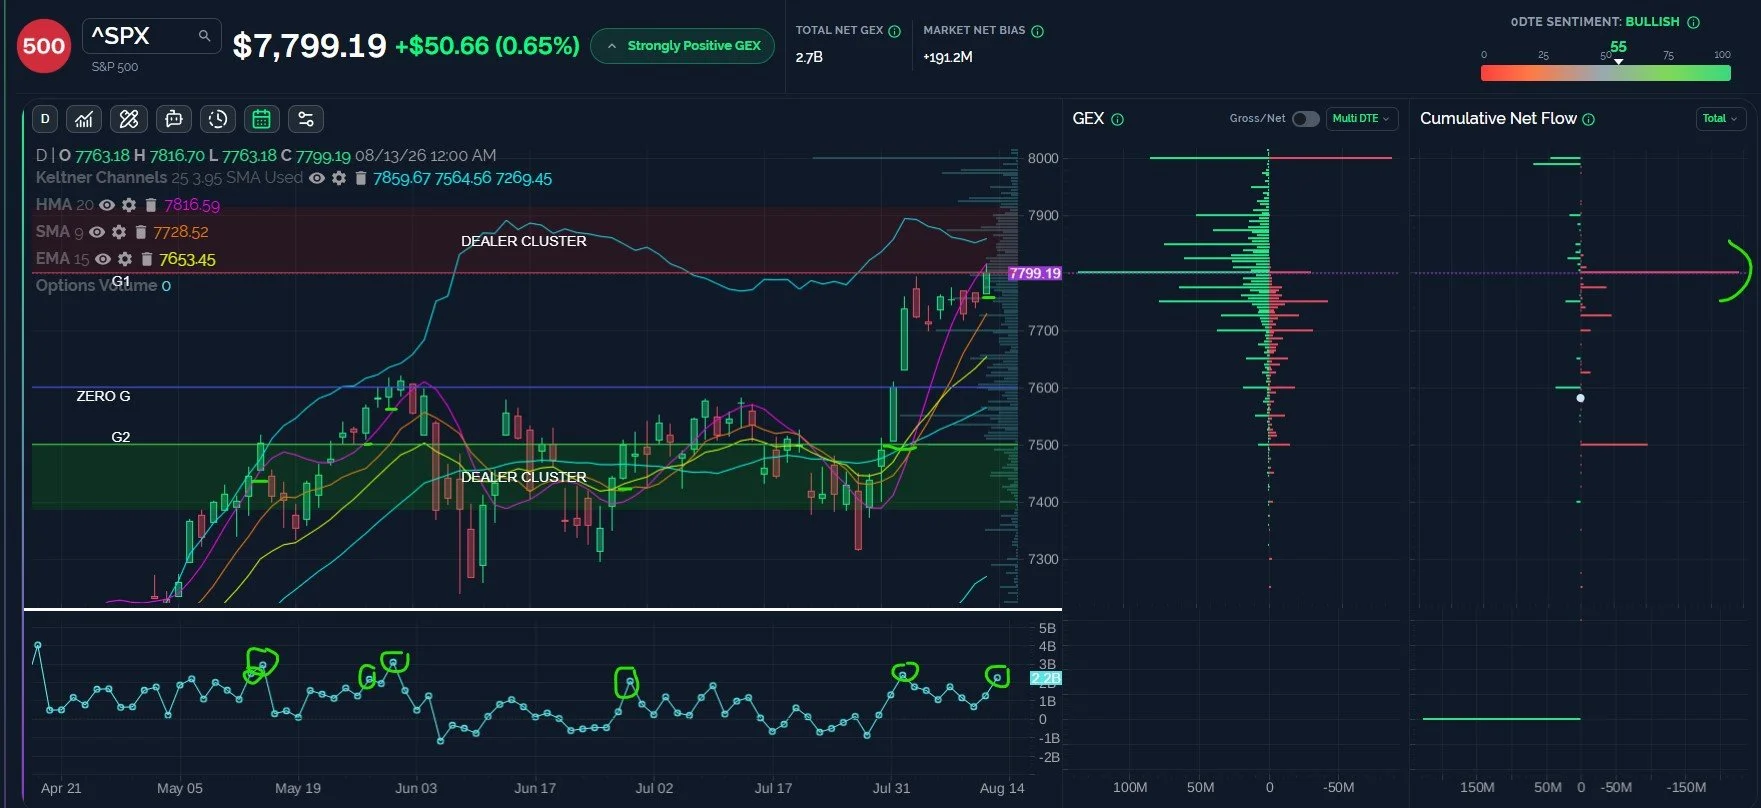Click the +191.2M Market Net Bias value
The image size is (1761, 808).
(x=948, y=57)
